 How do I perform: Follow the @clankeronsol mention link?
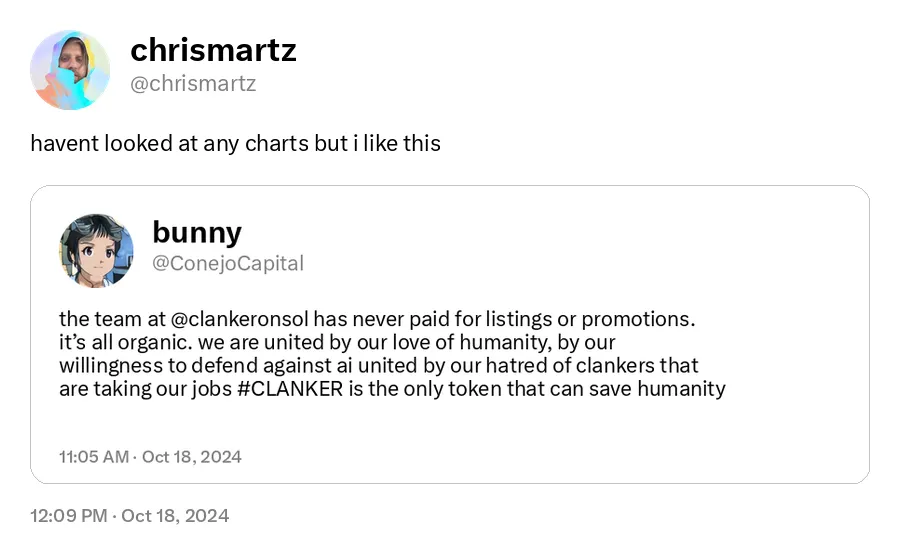click(x=239, y=318)
